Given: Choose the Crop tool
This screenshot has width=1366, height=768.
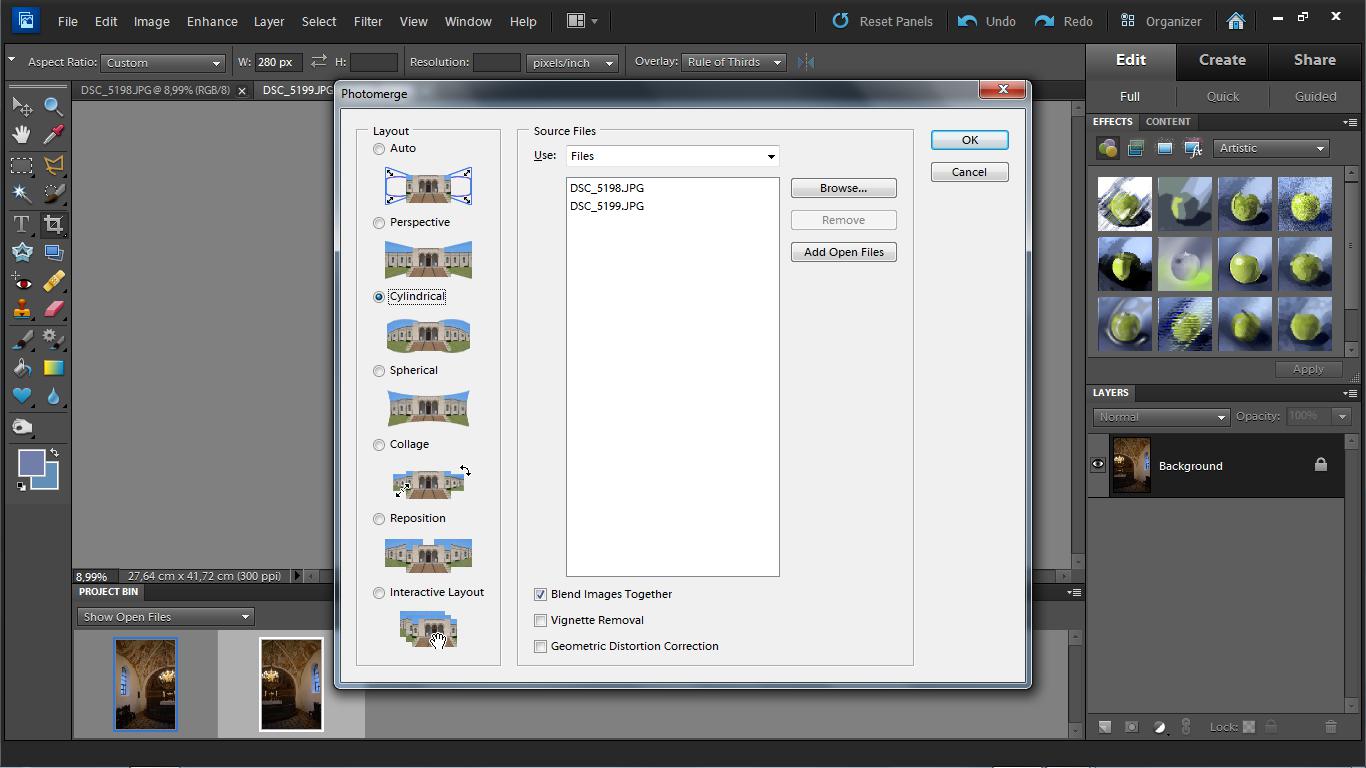Looking at the screenshot, I should tap(53, 224).
